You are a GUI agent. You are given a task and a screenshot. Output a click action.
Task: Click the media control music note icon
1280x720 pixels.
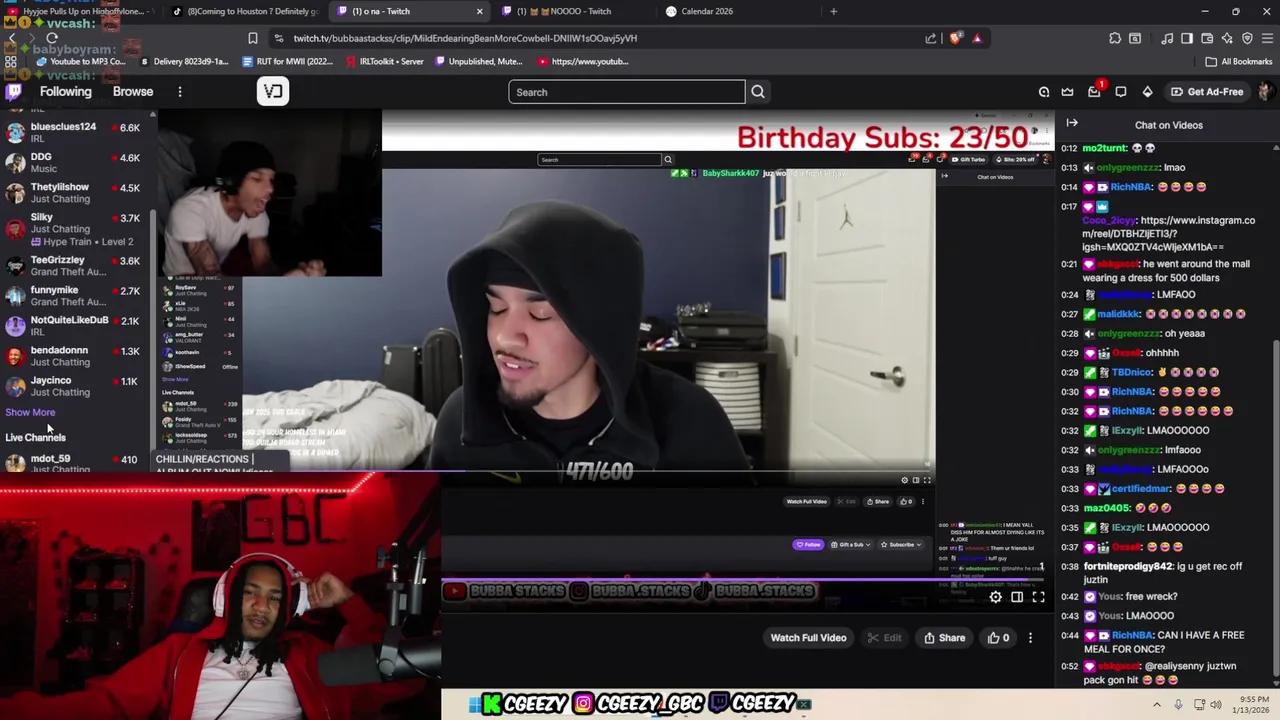point(1167,38)
